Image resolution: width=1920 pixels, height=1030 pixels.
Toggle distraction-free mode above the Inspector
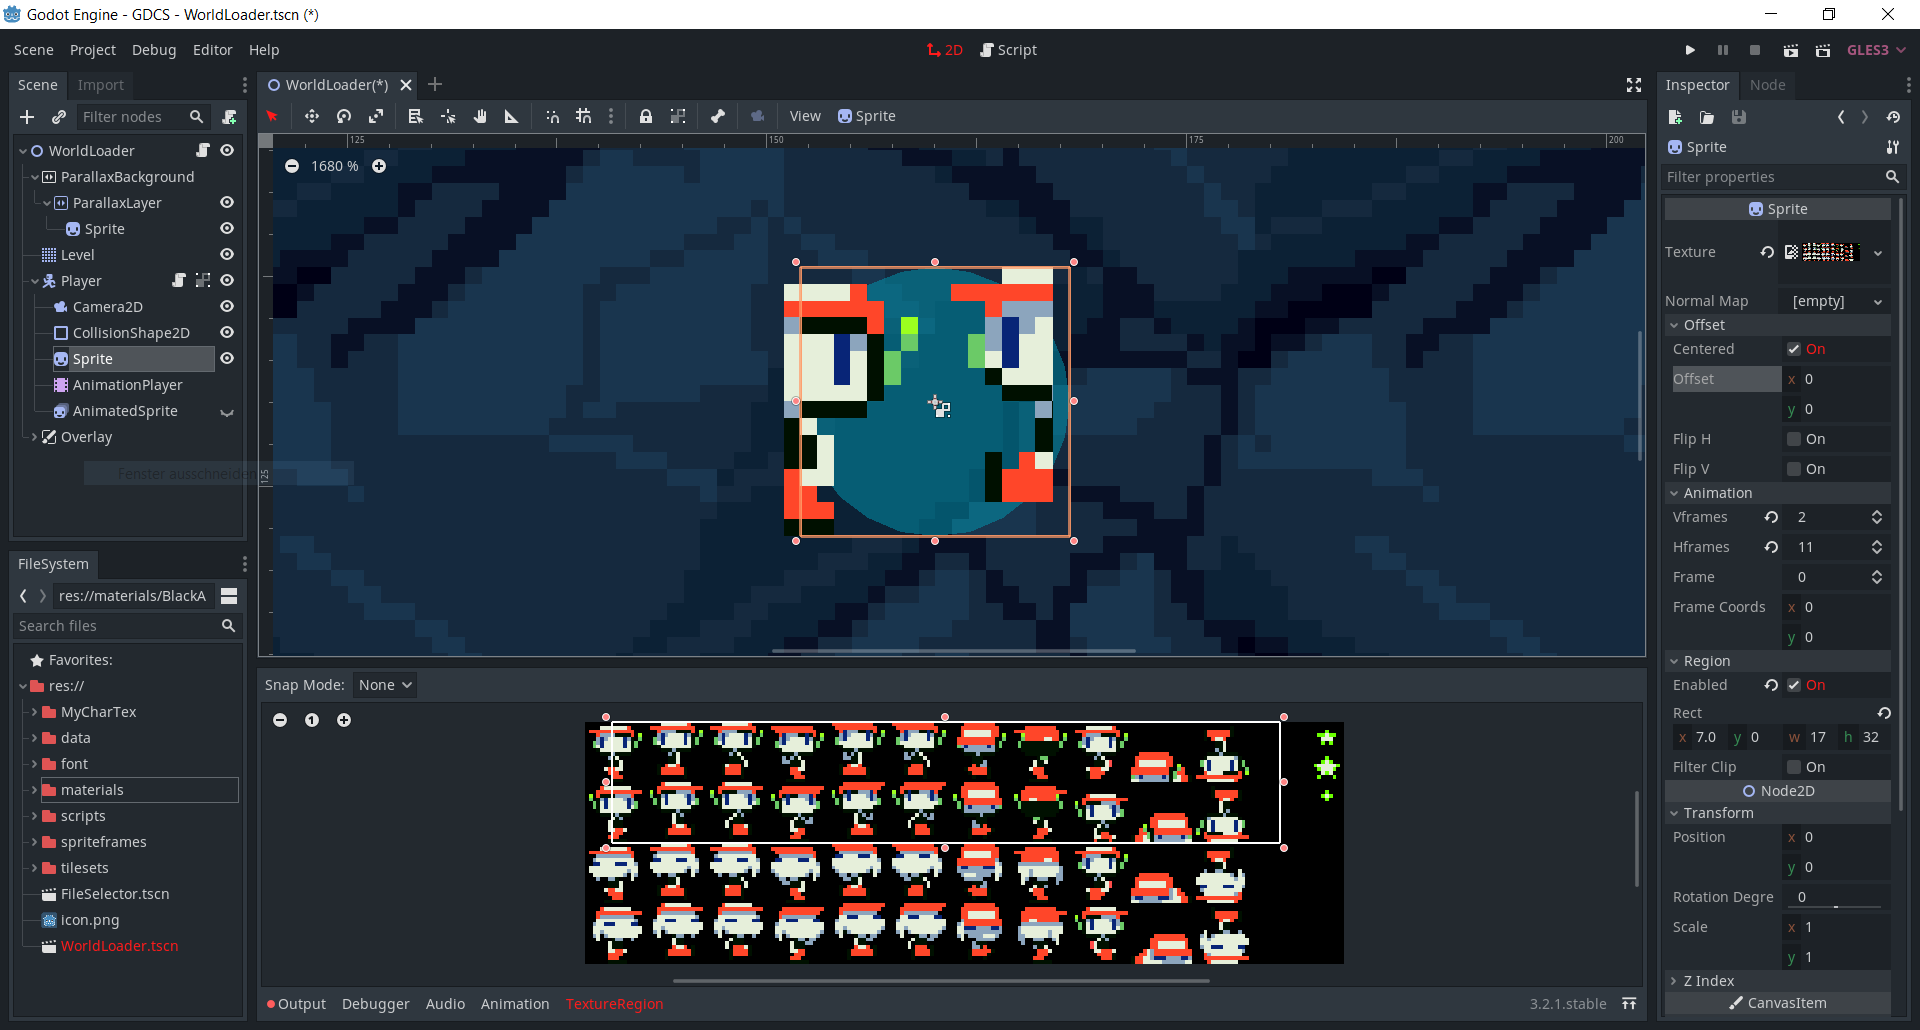[1634, 85]
